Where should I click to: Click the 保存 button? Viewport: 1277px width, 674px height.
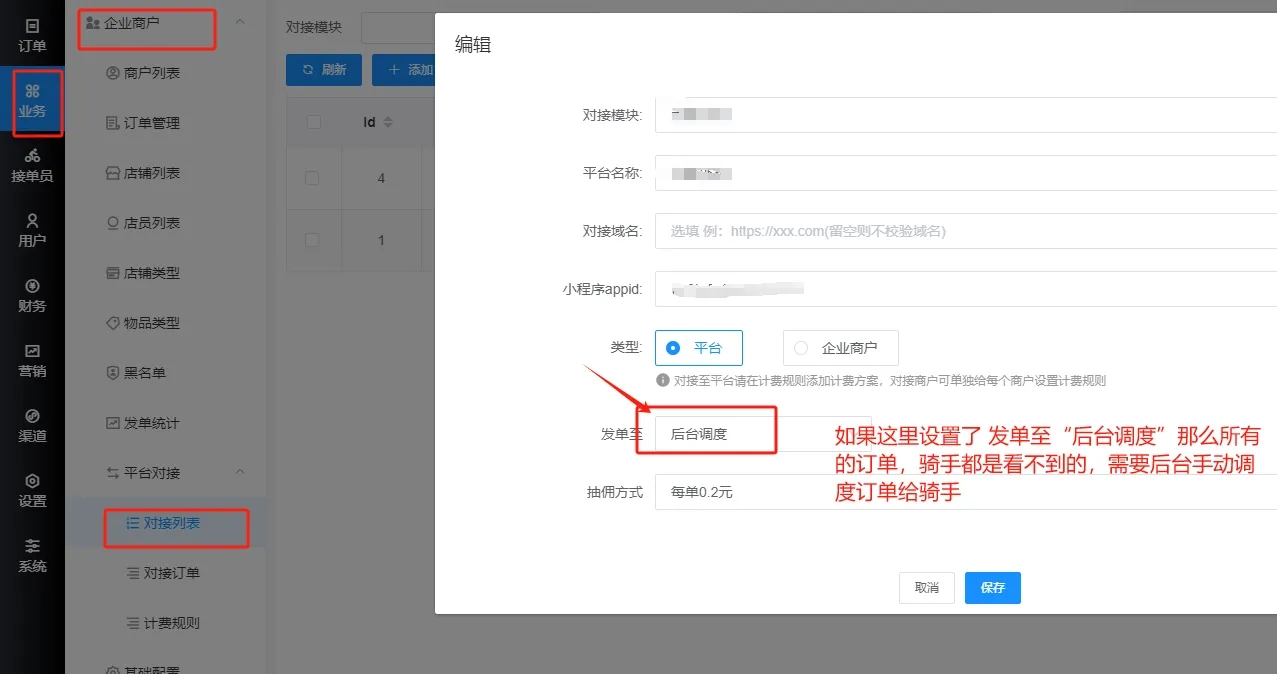[992, 588]
